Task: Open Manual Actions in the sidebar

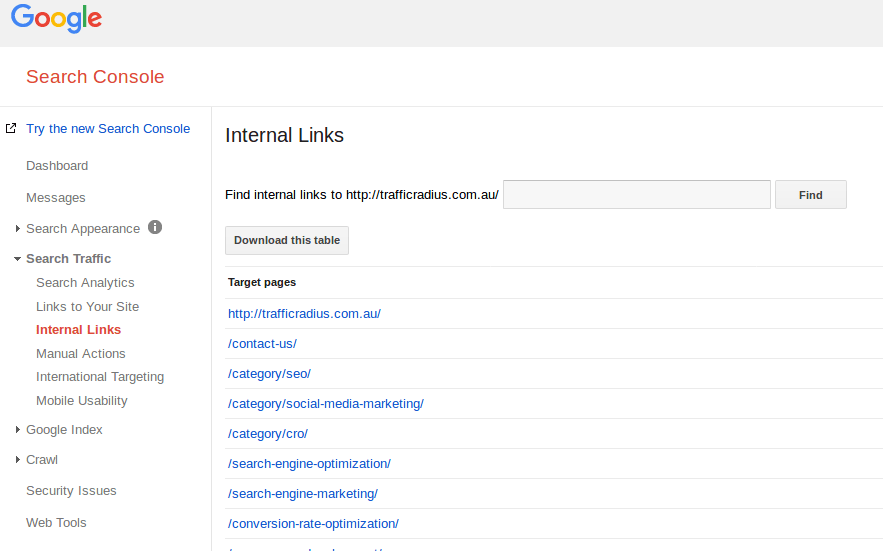Action: coord(81,354)
